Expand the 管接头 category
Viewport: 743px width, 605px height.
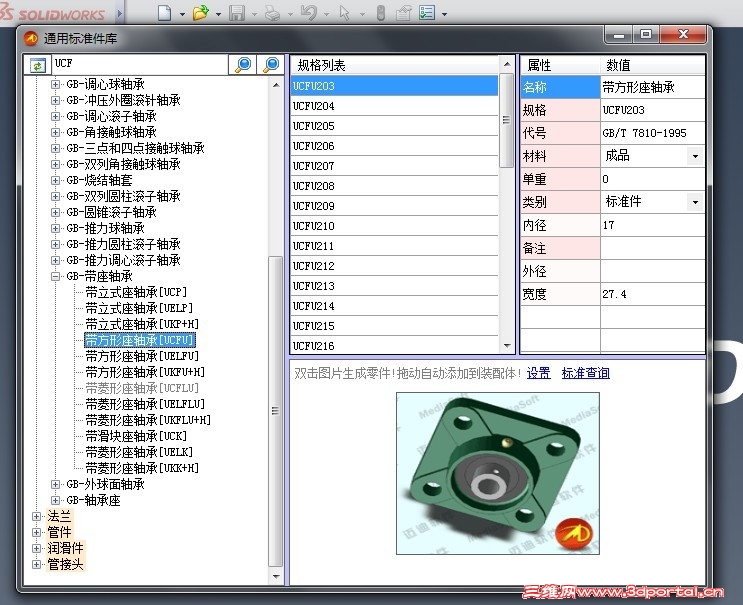pos(36,564)
